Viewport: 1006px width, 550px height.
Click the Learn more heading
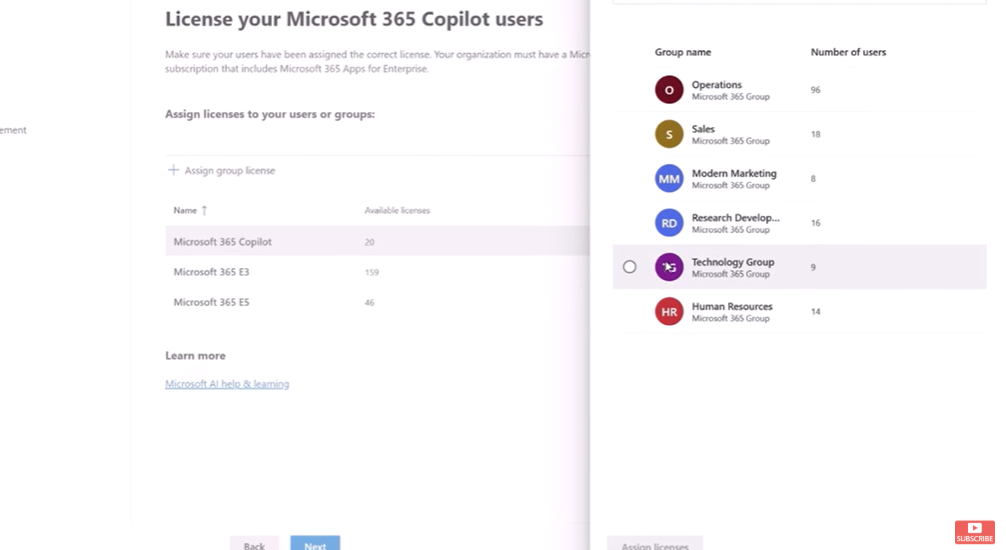pos(195,356)
